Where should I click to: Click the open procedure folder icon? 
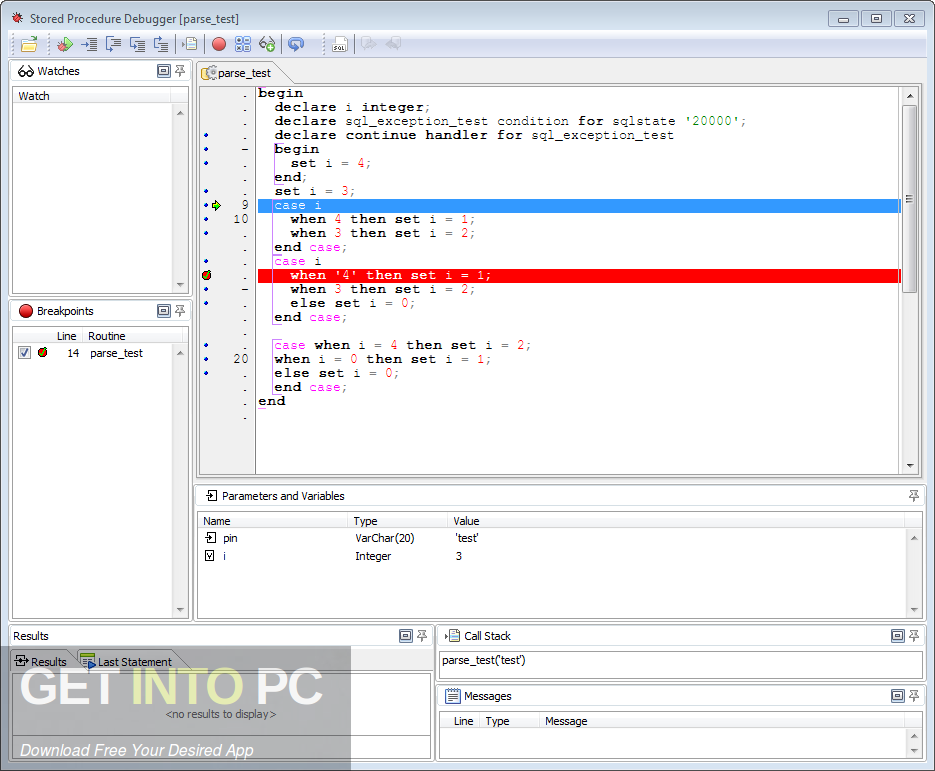coord(29,44)
